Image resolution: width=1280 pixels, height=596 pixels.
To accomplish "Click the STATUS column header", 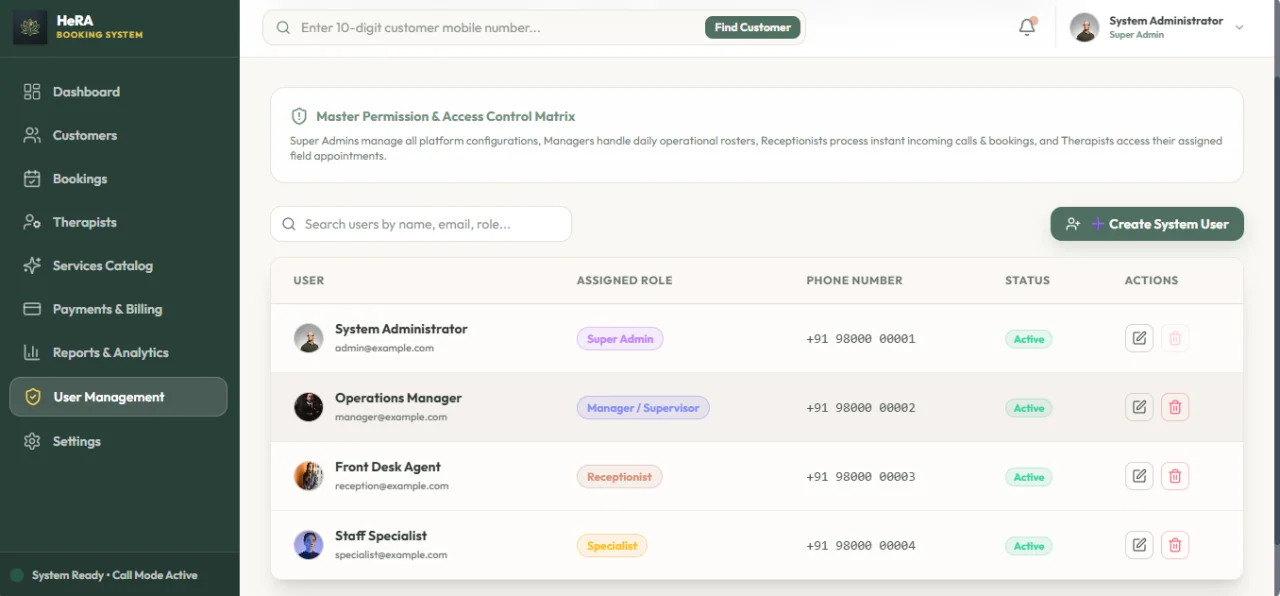I will tap(1027, 281).
